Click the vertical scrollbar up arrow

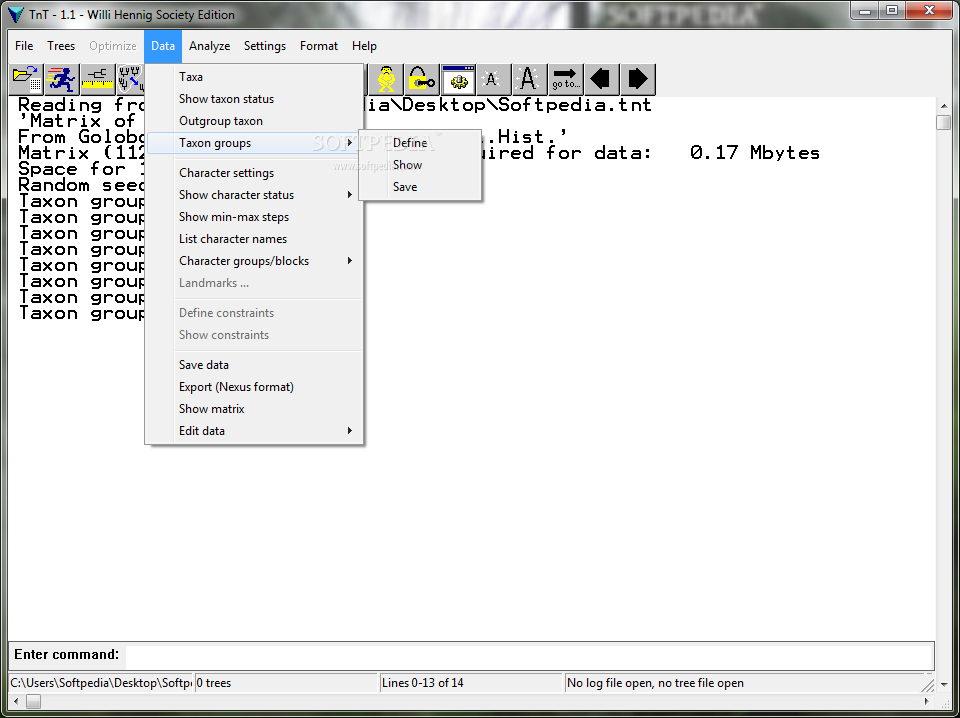click(943, 105)
